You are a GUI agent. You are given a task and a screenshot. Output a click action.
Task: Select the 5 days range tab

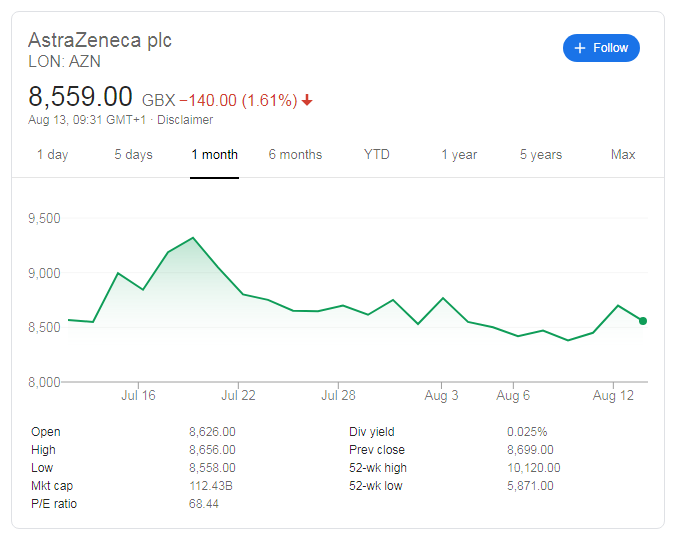tap(133, 155)
